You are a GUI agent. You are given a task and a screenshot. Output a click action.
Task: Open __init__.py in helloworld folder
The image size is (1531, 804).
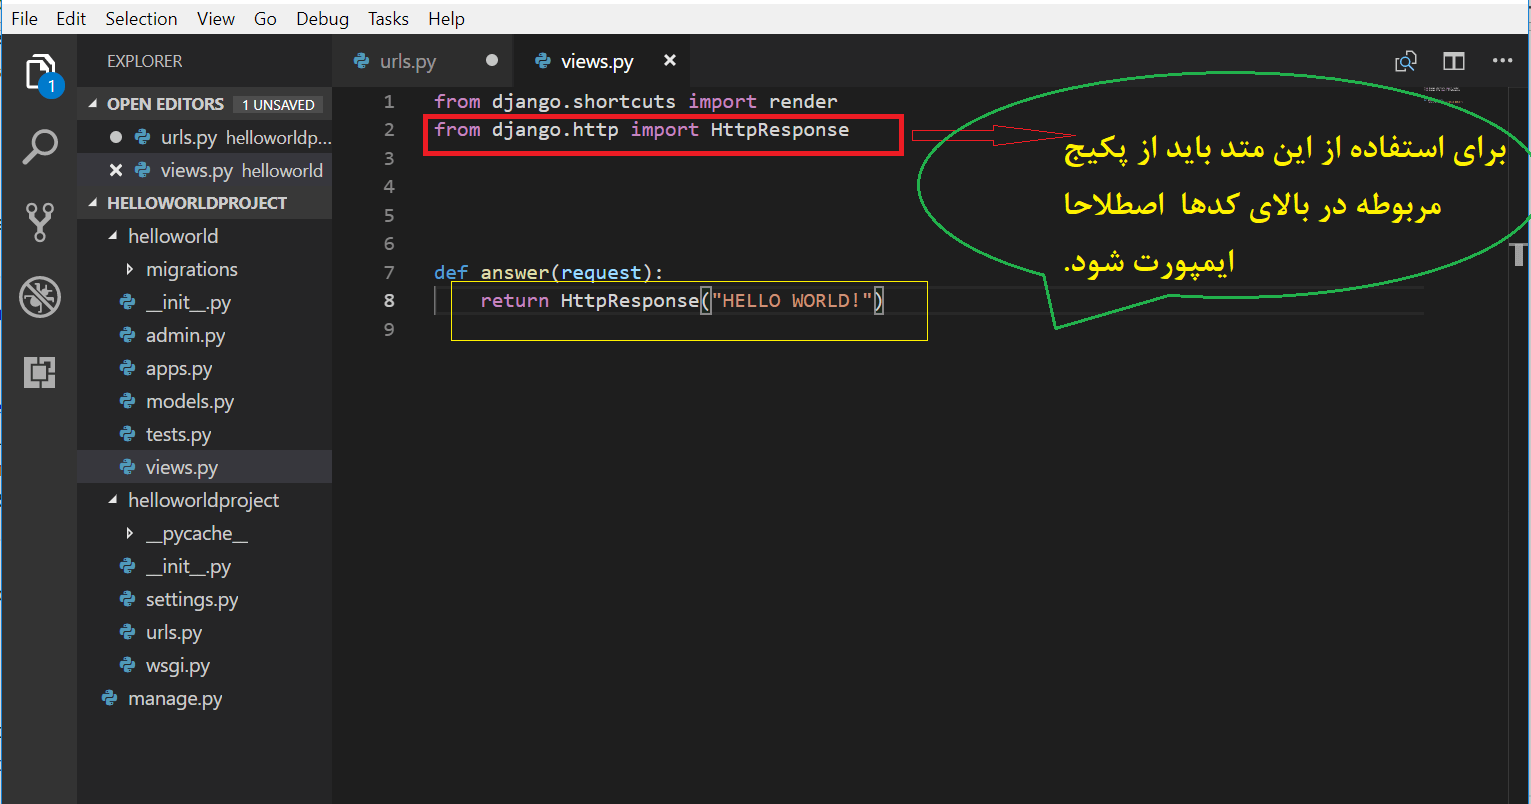[x=204, y=303]
